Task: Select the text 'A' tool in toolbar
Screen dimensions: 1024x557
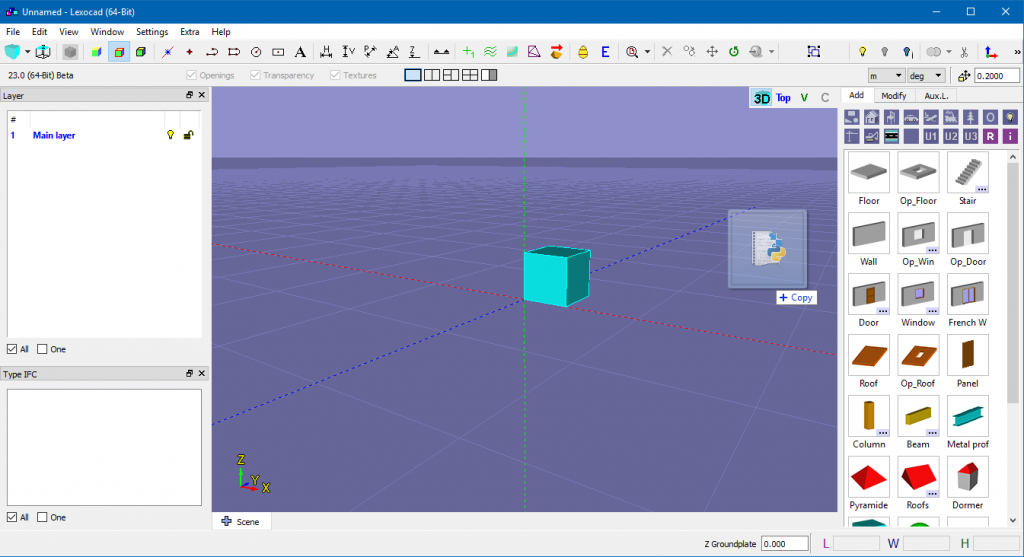Action: [300, 52]
